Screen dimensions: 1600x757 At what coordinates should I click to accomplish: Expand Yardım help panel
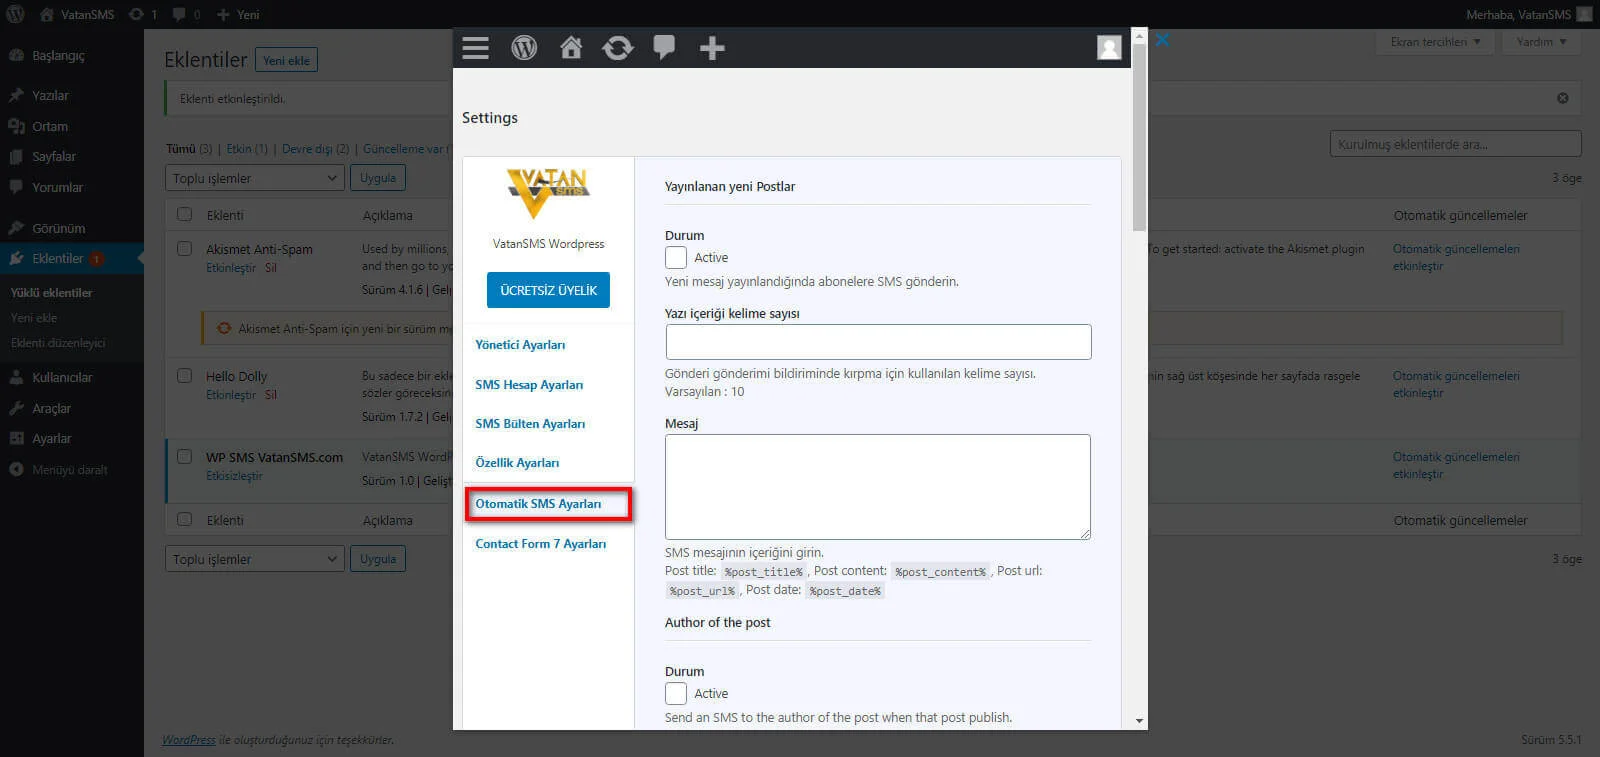click(x=1541, y=42)
